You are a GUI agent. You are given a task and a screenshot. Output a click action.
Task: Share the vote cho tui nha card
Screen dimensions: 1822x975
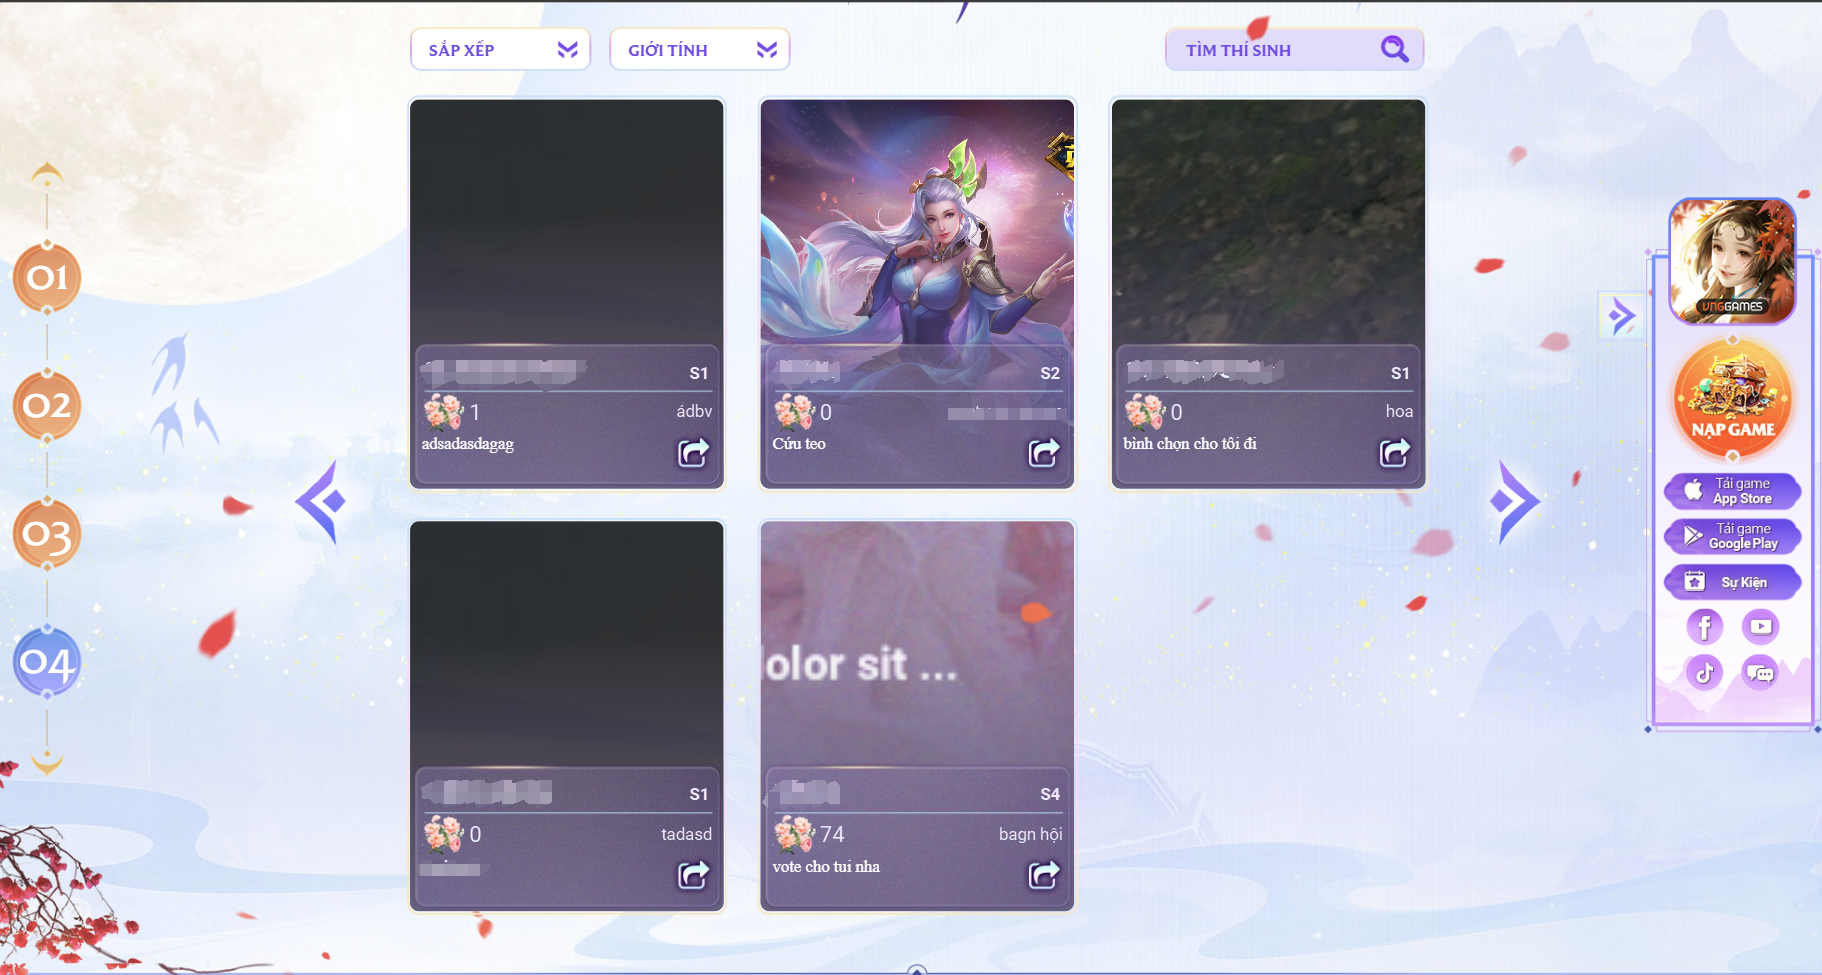click(1044, 875)
